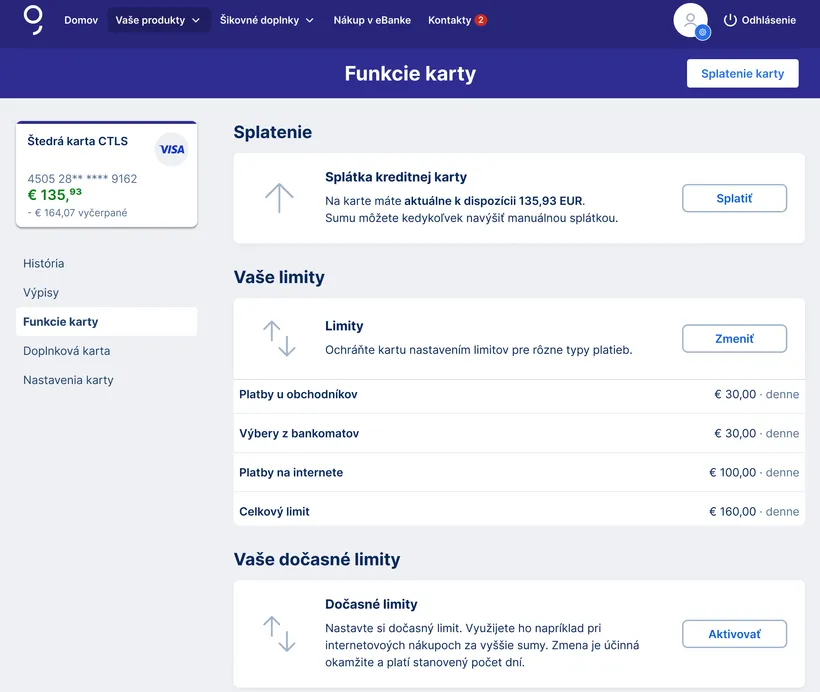Click the Platby na internete limit row
The height and width of the screenshot is (692, 820).
[518, 472]
